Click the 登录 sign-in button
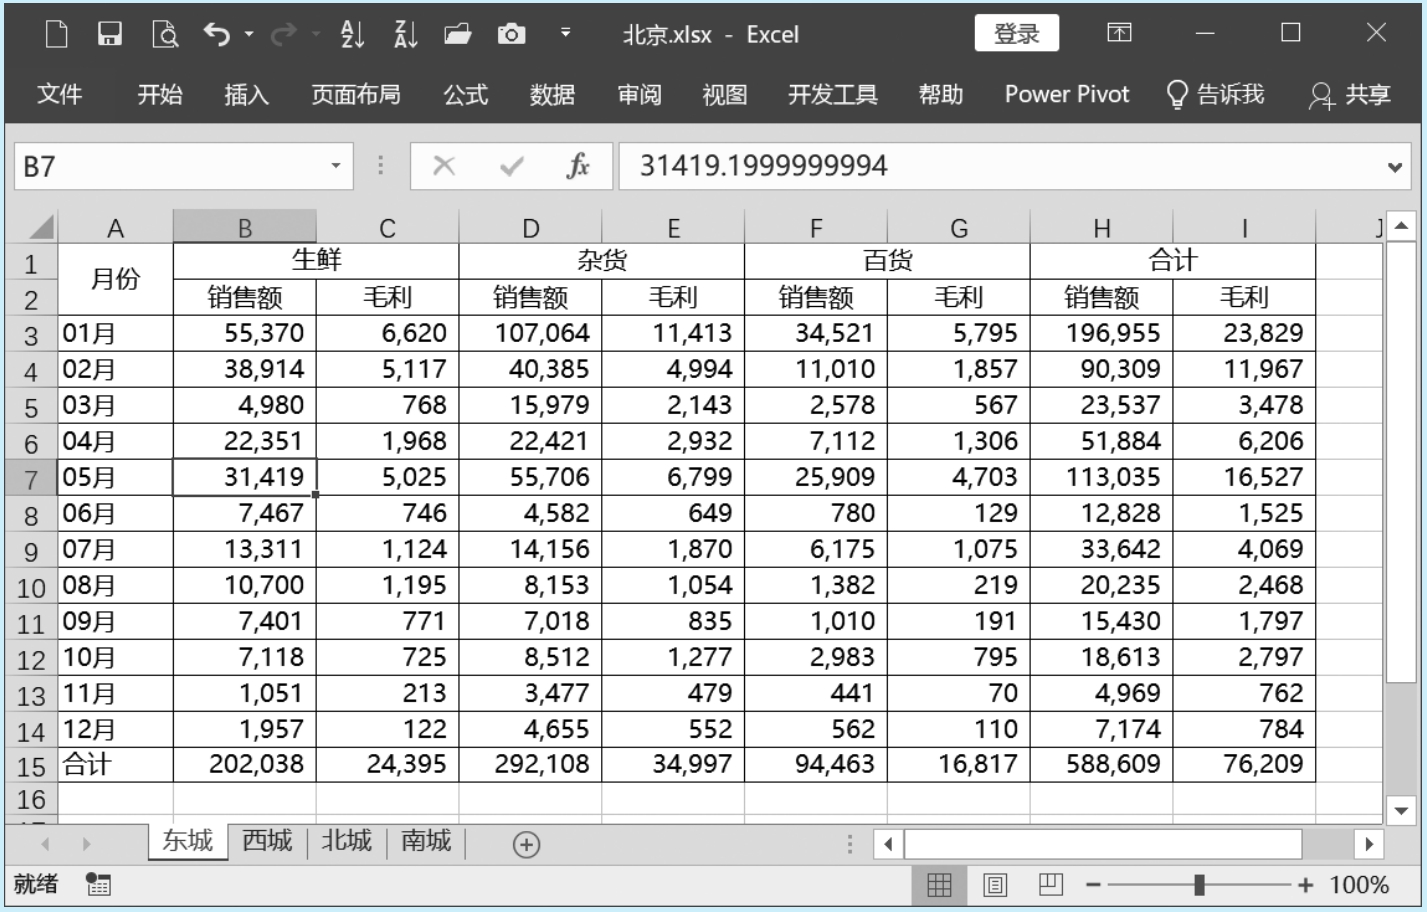 click(1016, 34)
